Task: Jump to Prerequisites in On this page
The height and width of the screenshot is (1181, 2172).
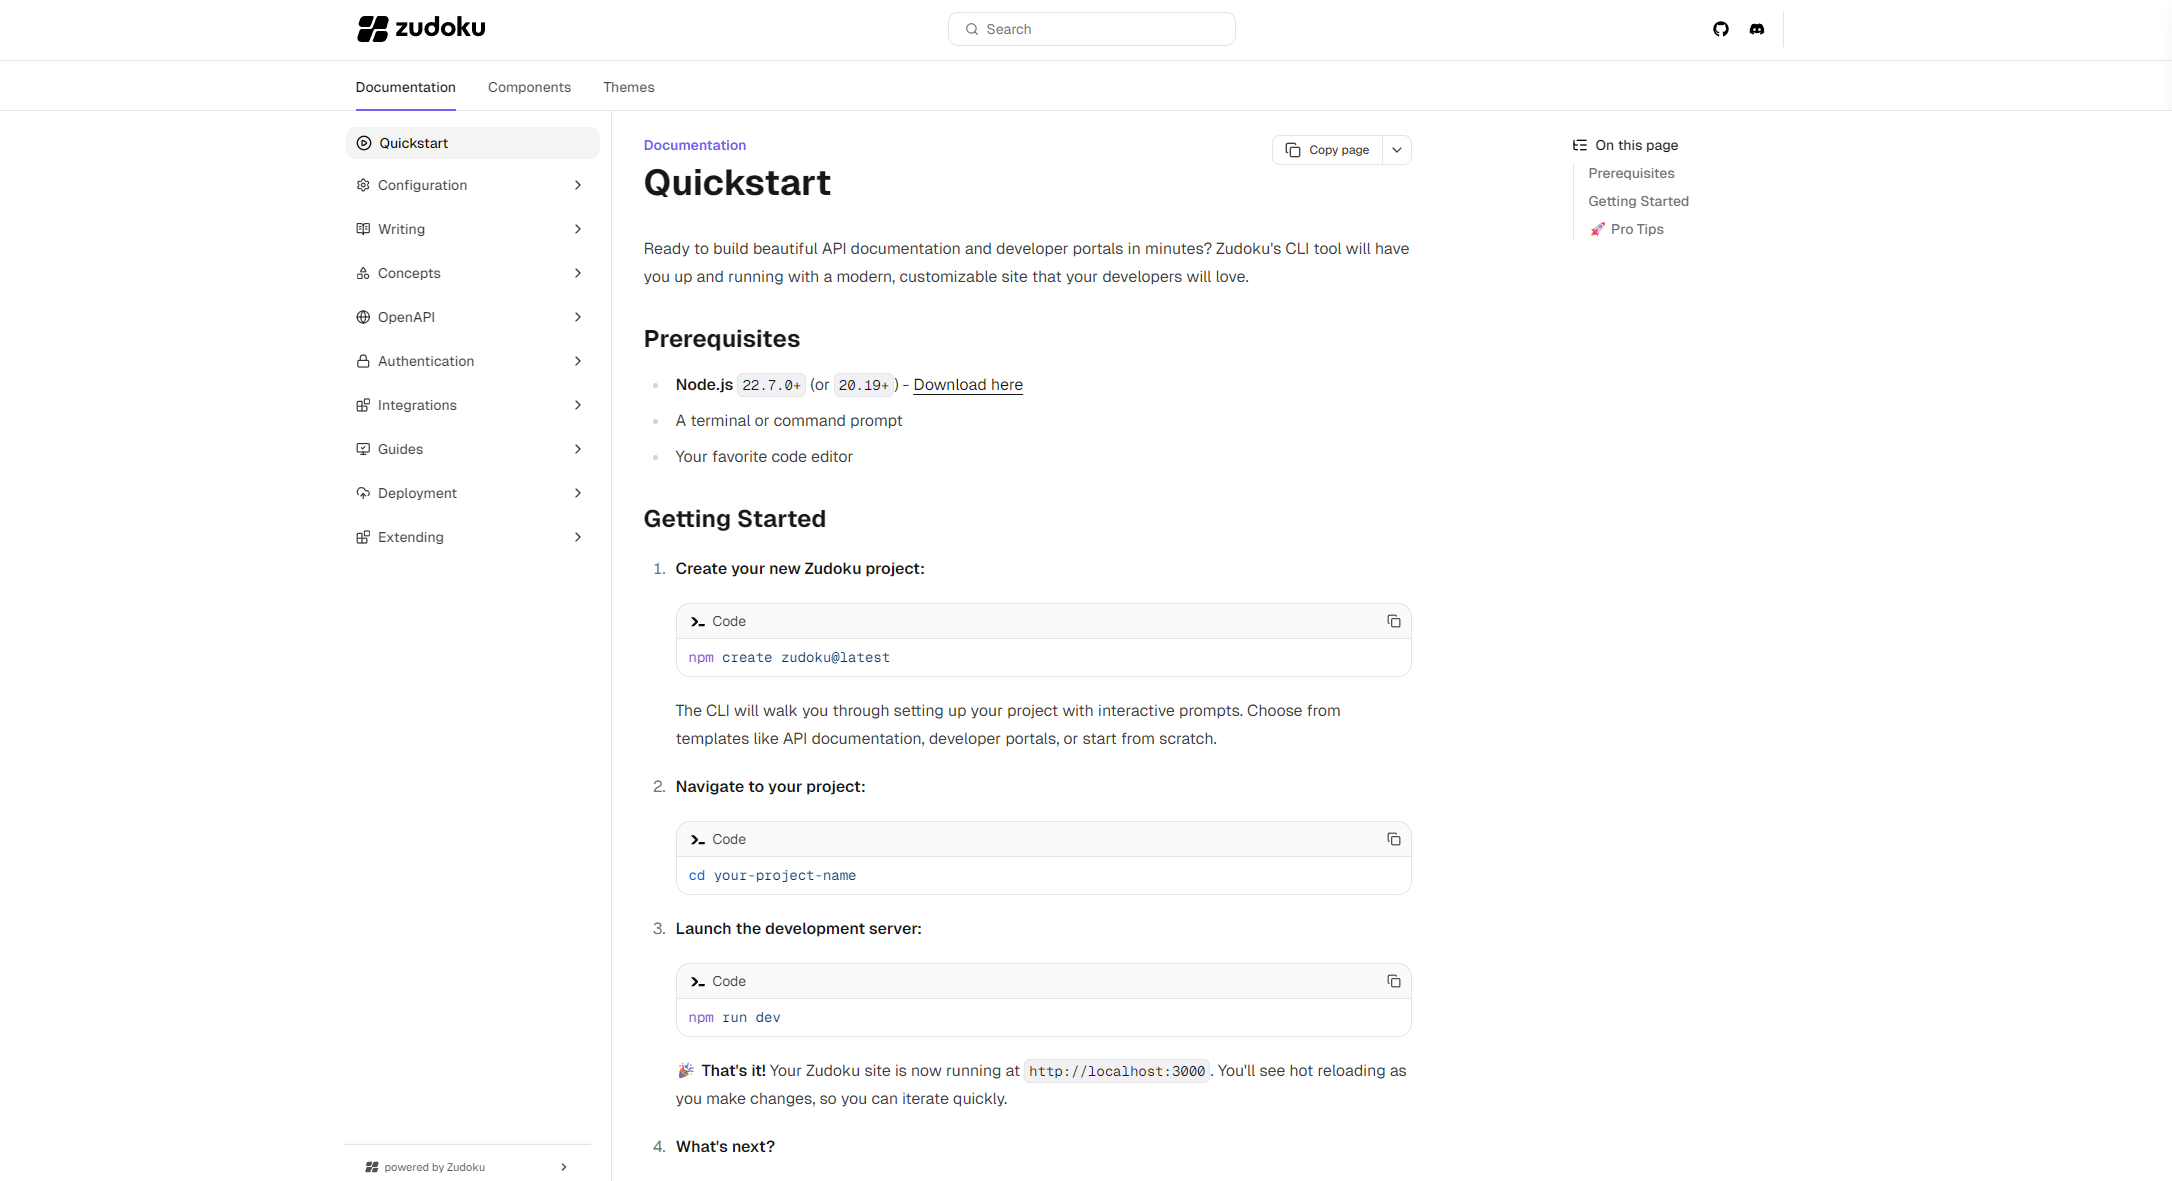Action: [x=1631, y=173]
